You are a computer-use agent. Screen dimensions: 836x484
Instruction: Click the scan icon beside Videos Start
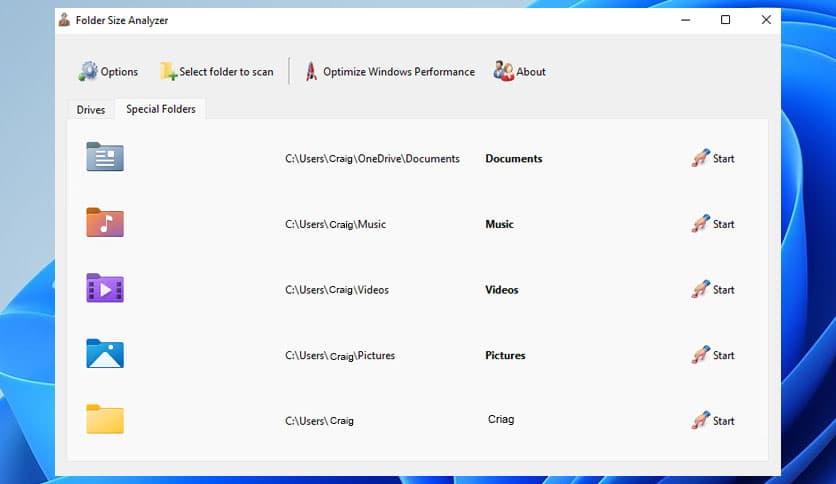click(x=701, y=289)
